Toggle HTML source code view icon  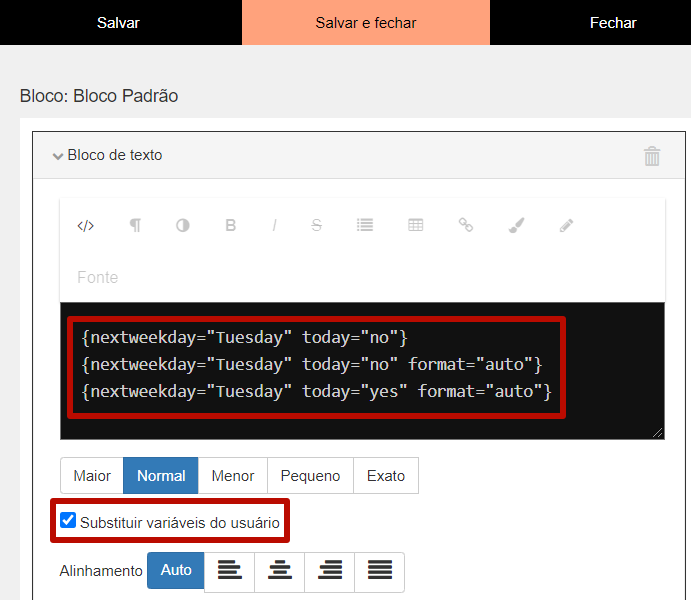point(85,226)
